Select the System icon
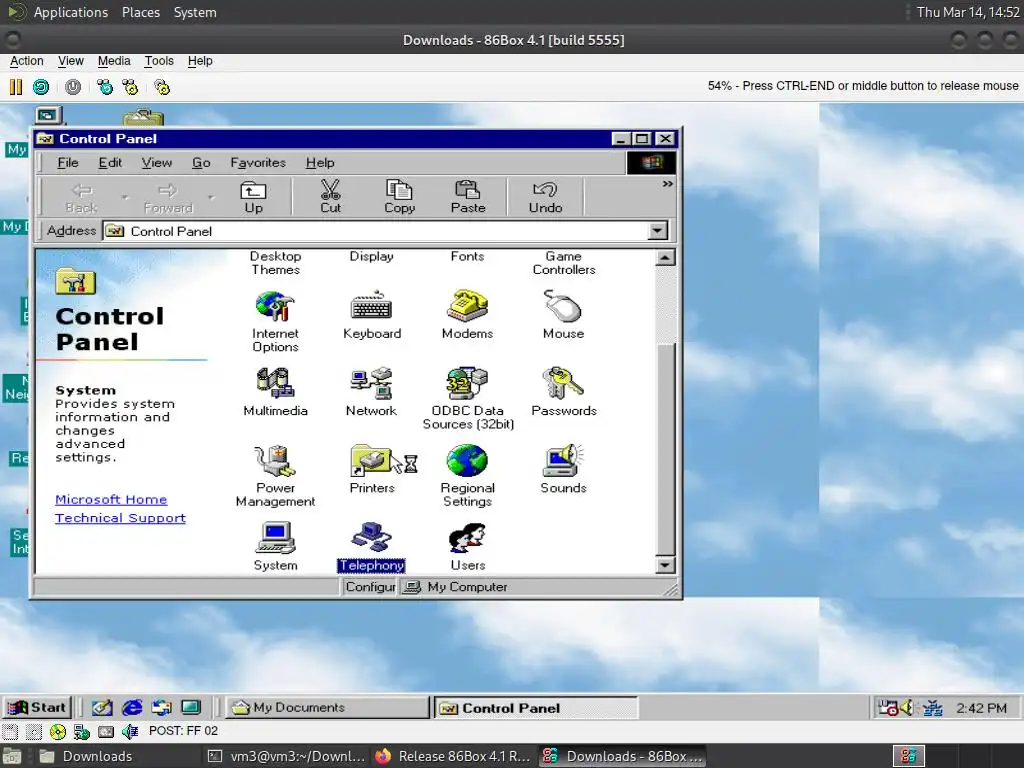The width and height of the screenshot is (1024, 768). (x=275, y=547)
